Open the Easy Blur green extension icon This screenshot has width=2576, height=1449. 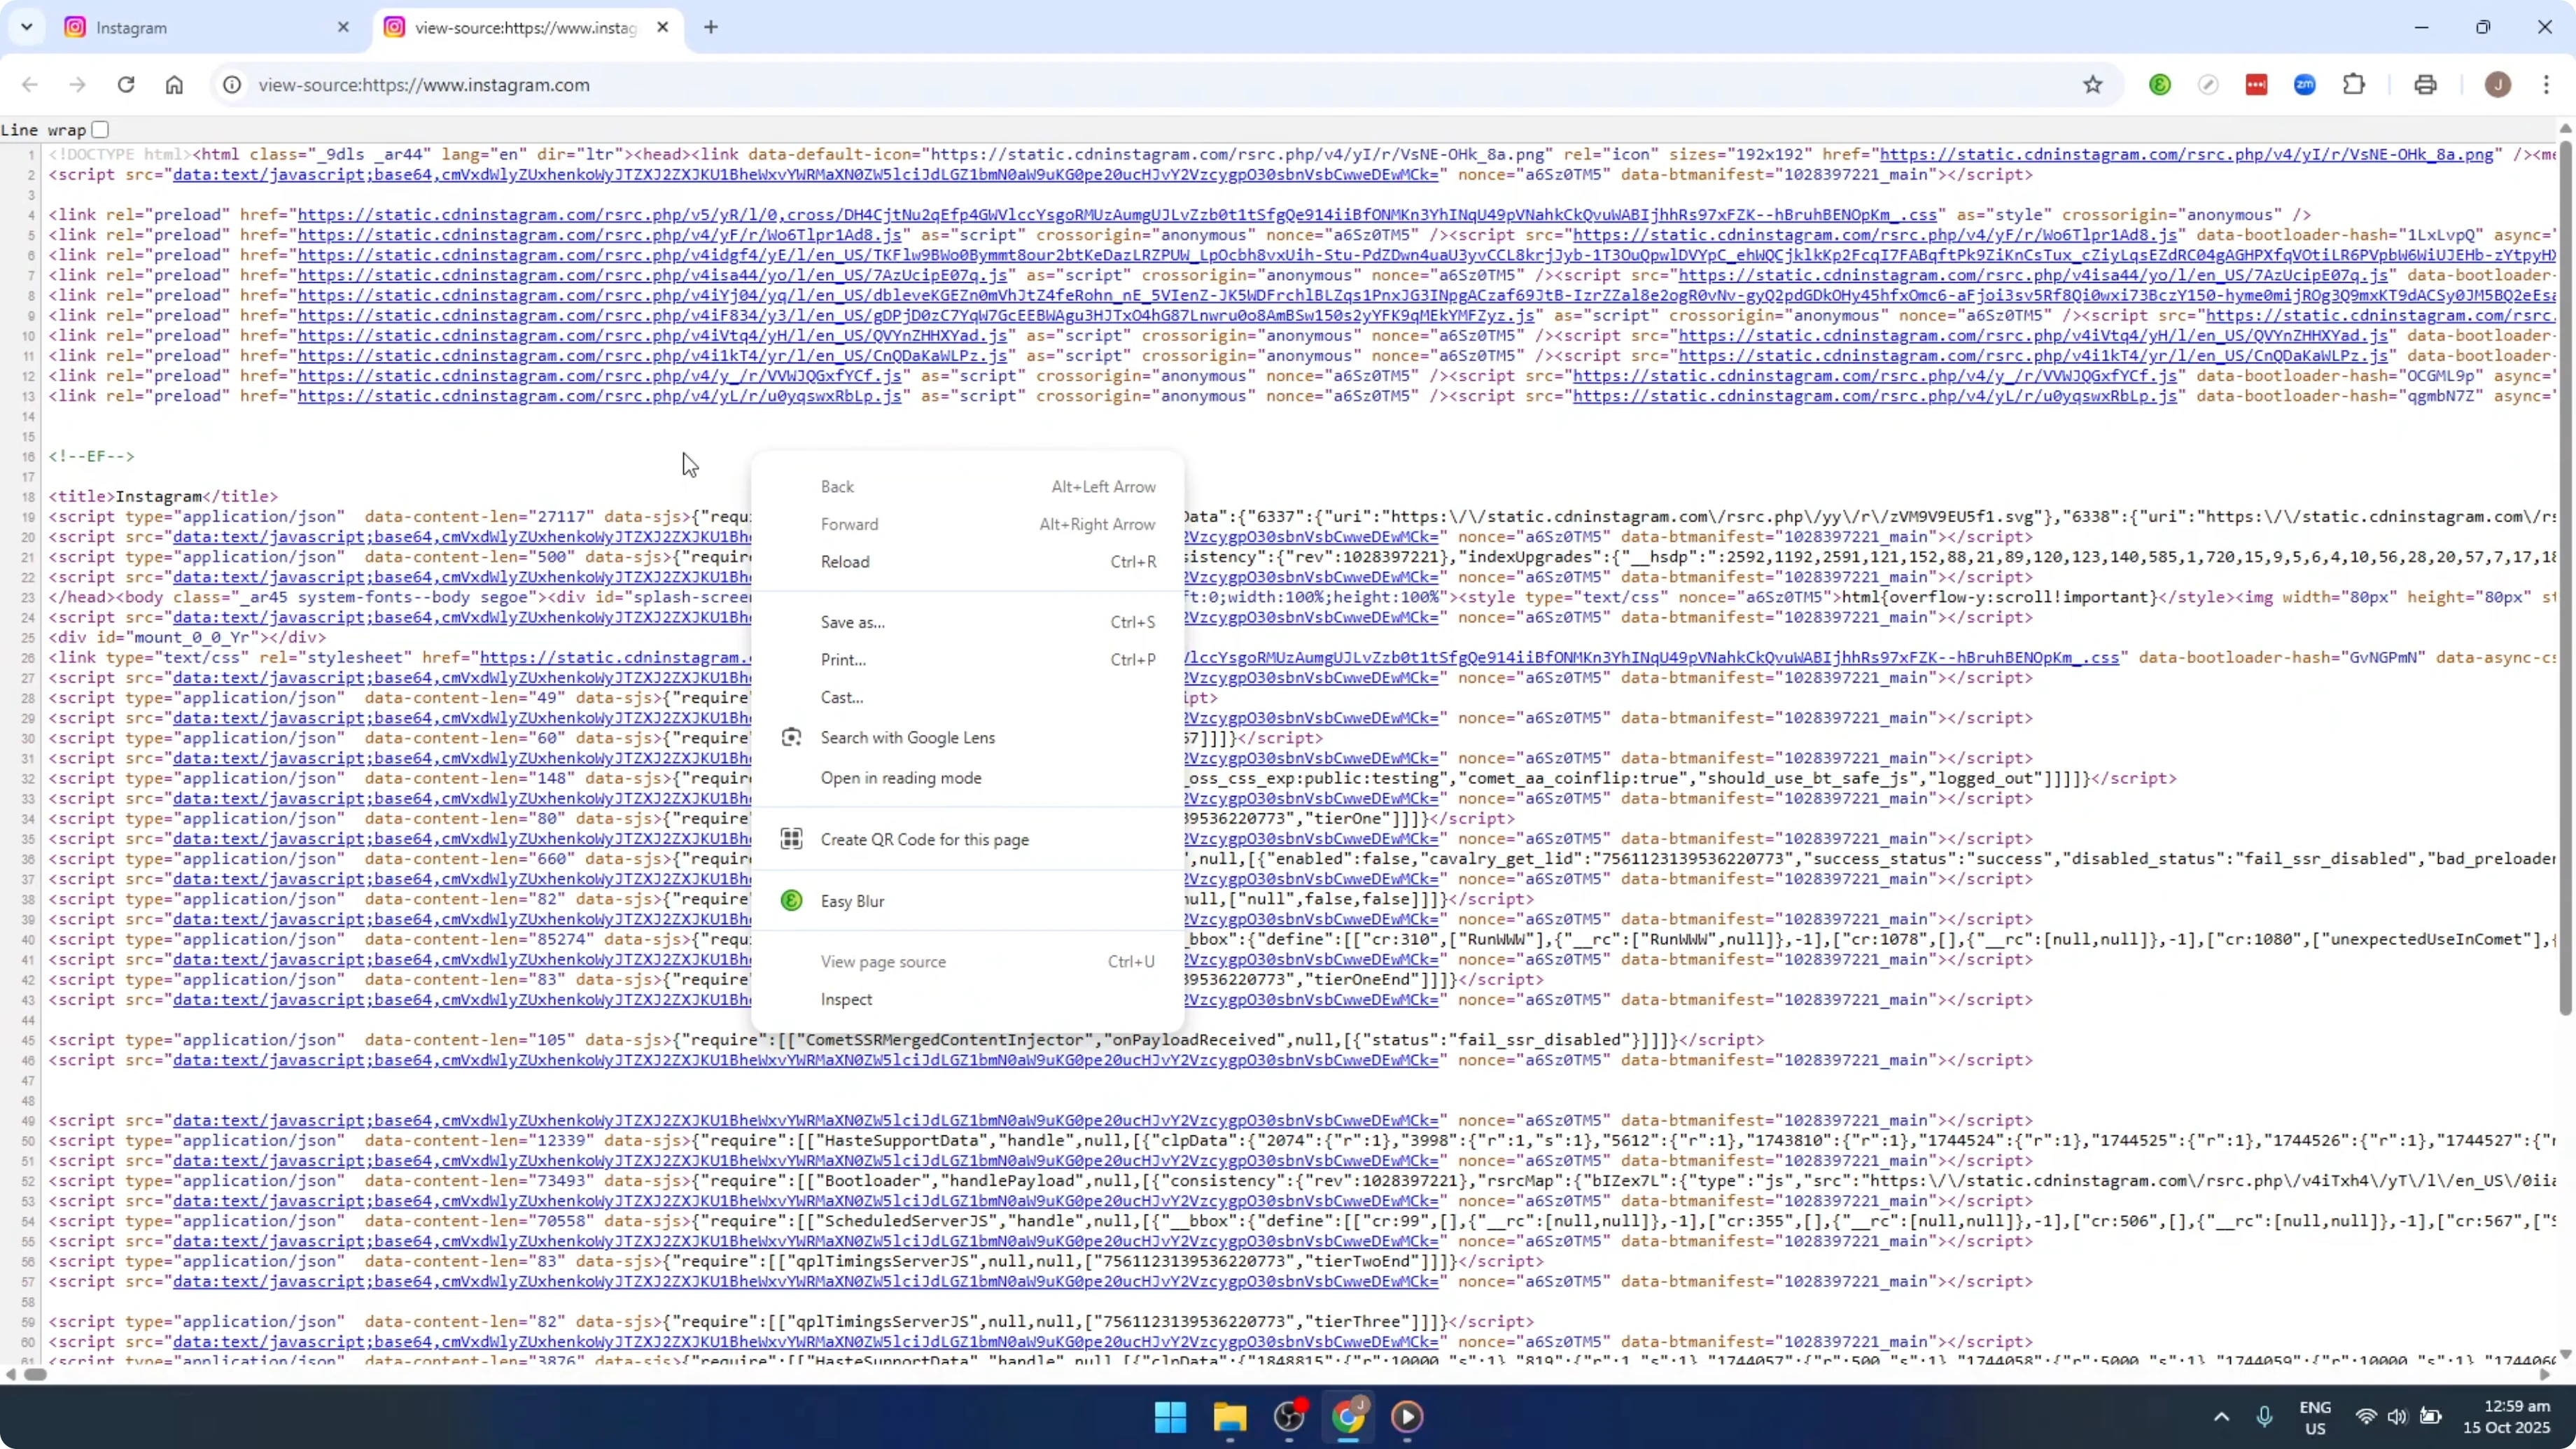(x=2160, y=85)
